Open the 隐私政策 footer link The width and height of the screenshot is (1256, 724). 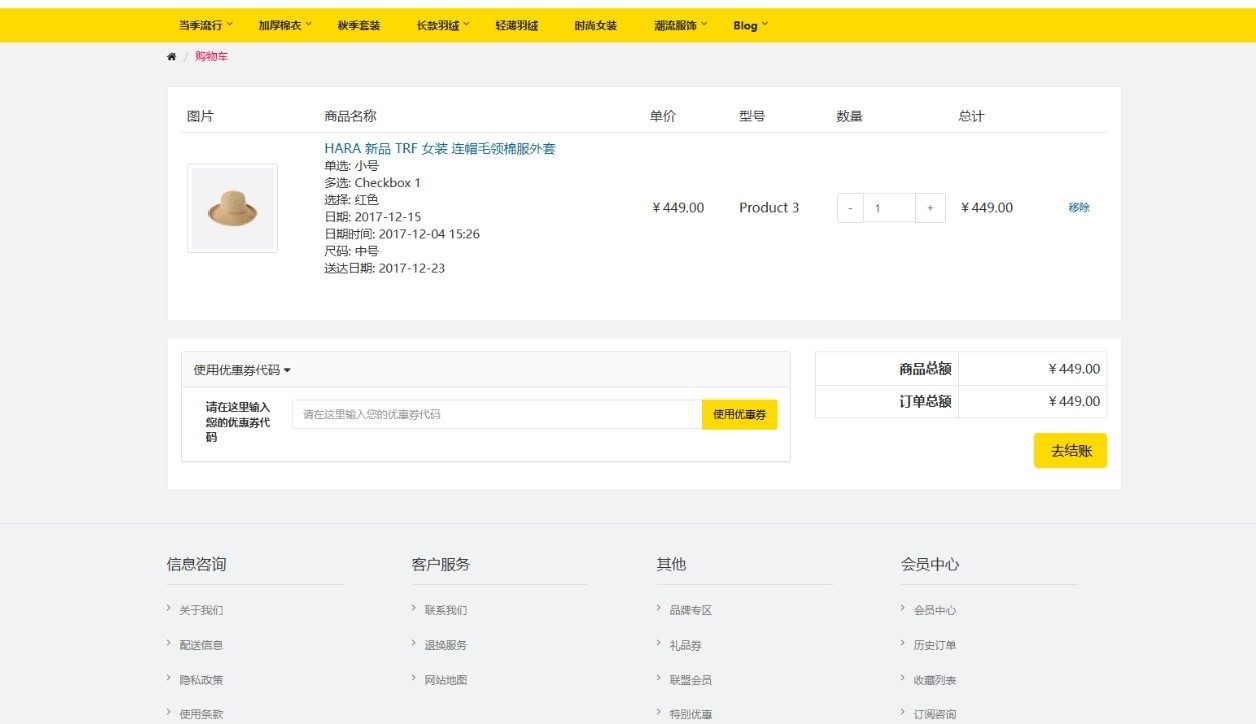[201, 680]
